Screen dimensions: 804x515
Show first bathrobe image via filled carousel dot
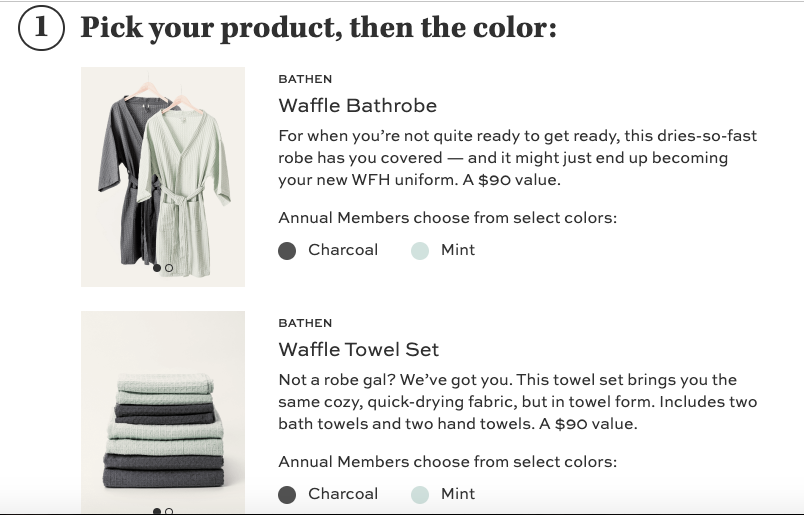[x=157, y=268]
